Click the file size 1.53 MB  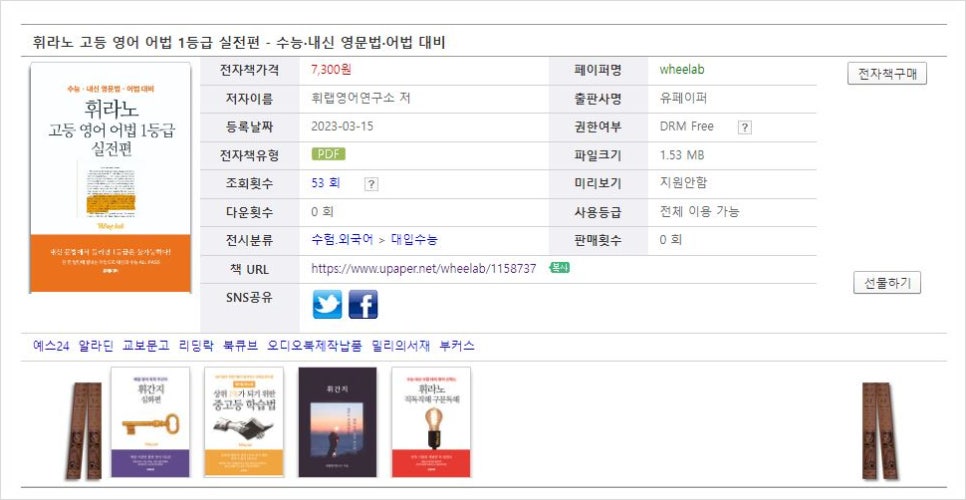[681, 155]
